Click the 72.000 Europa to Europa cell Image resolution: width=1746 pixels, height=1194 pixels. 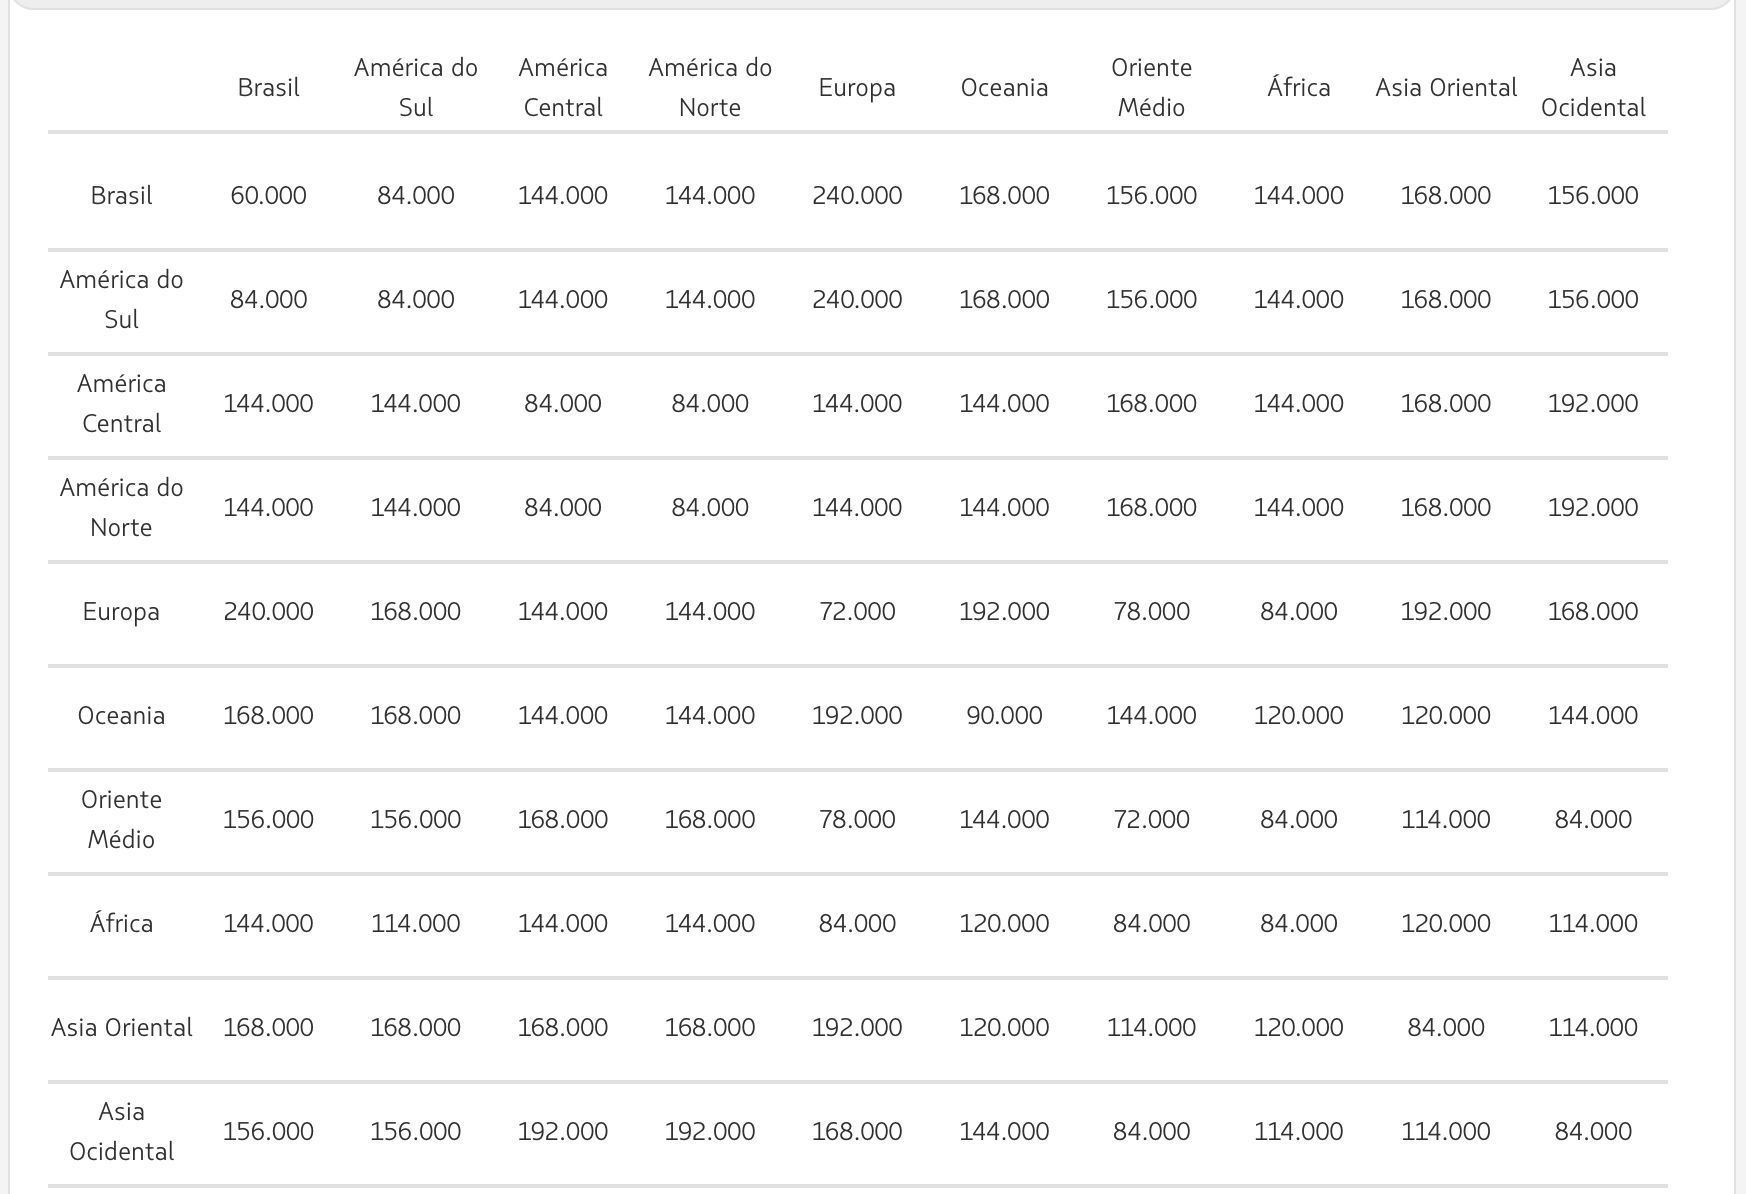[x=857, y=612]
